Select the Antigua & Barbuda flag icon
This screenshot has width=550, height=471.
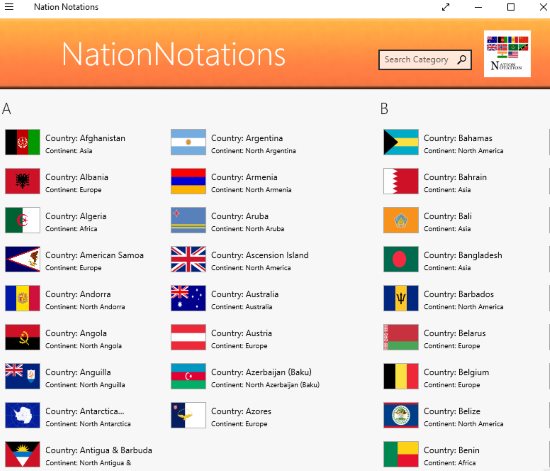click(22, 454)
